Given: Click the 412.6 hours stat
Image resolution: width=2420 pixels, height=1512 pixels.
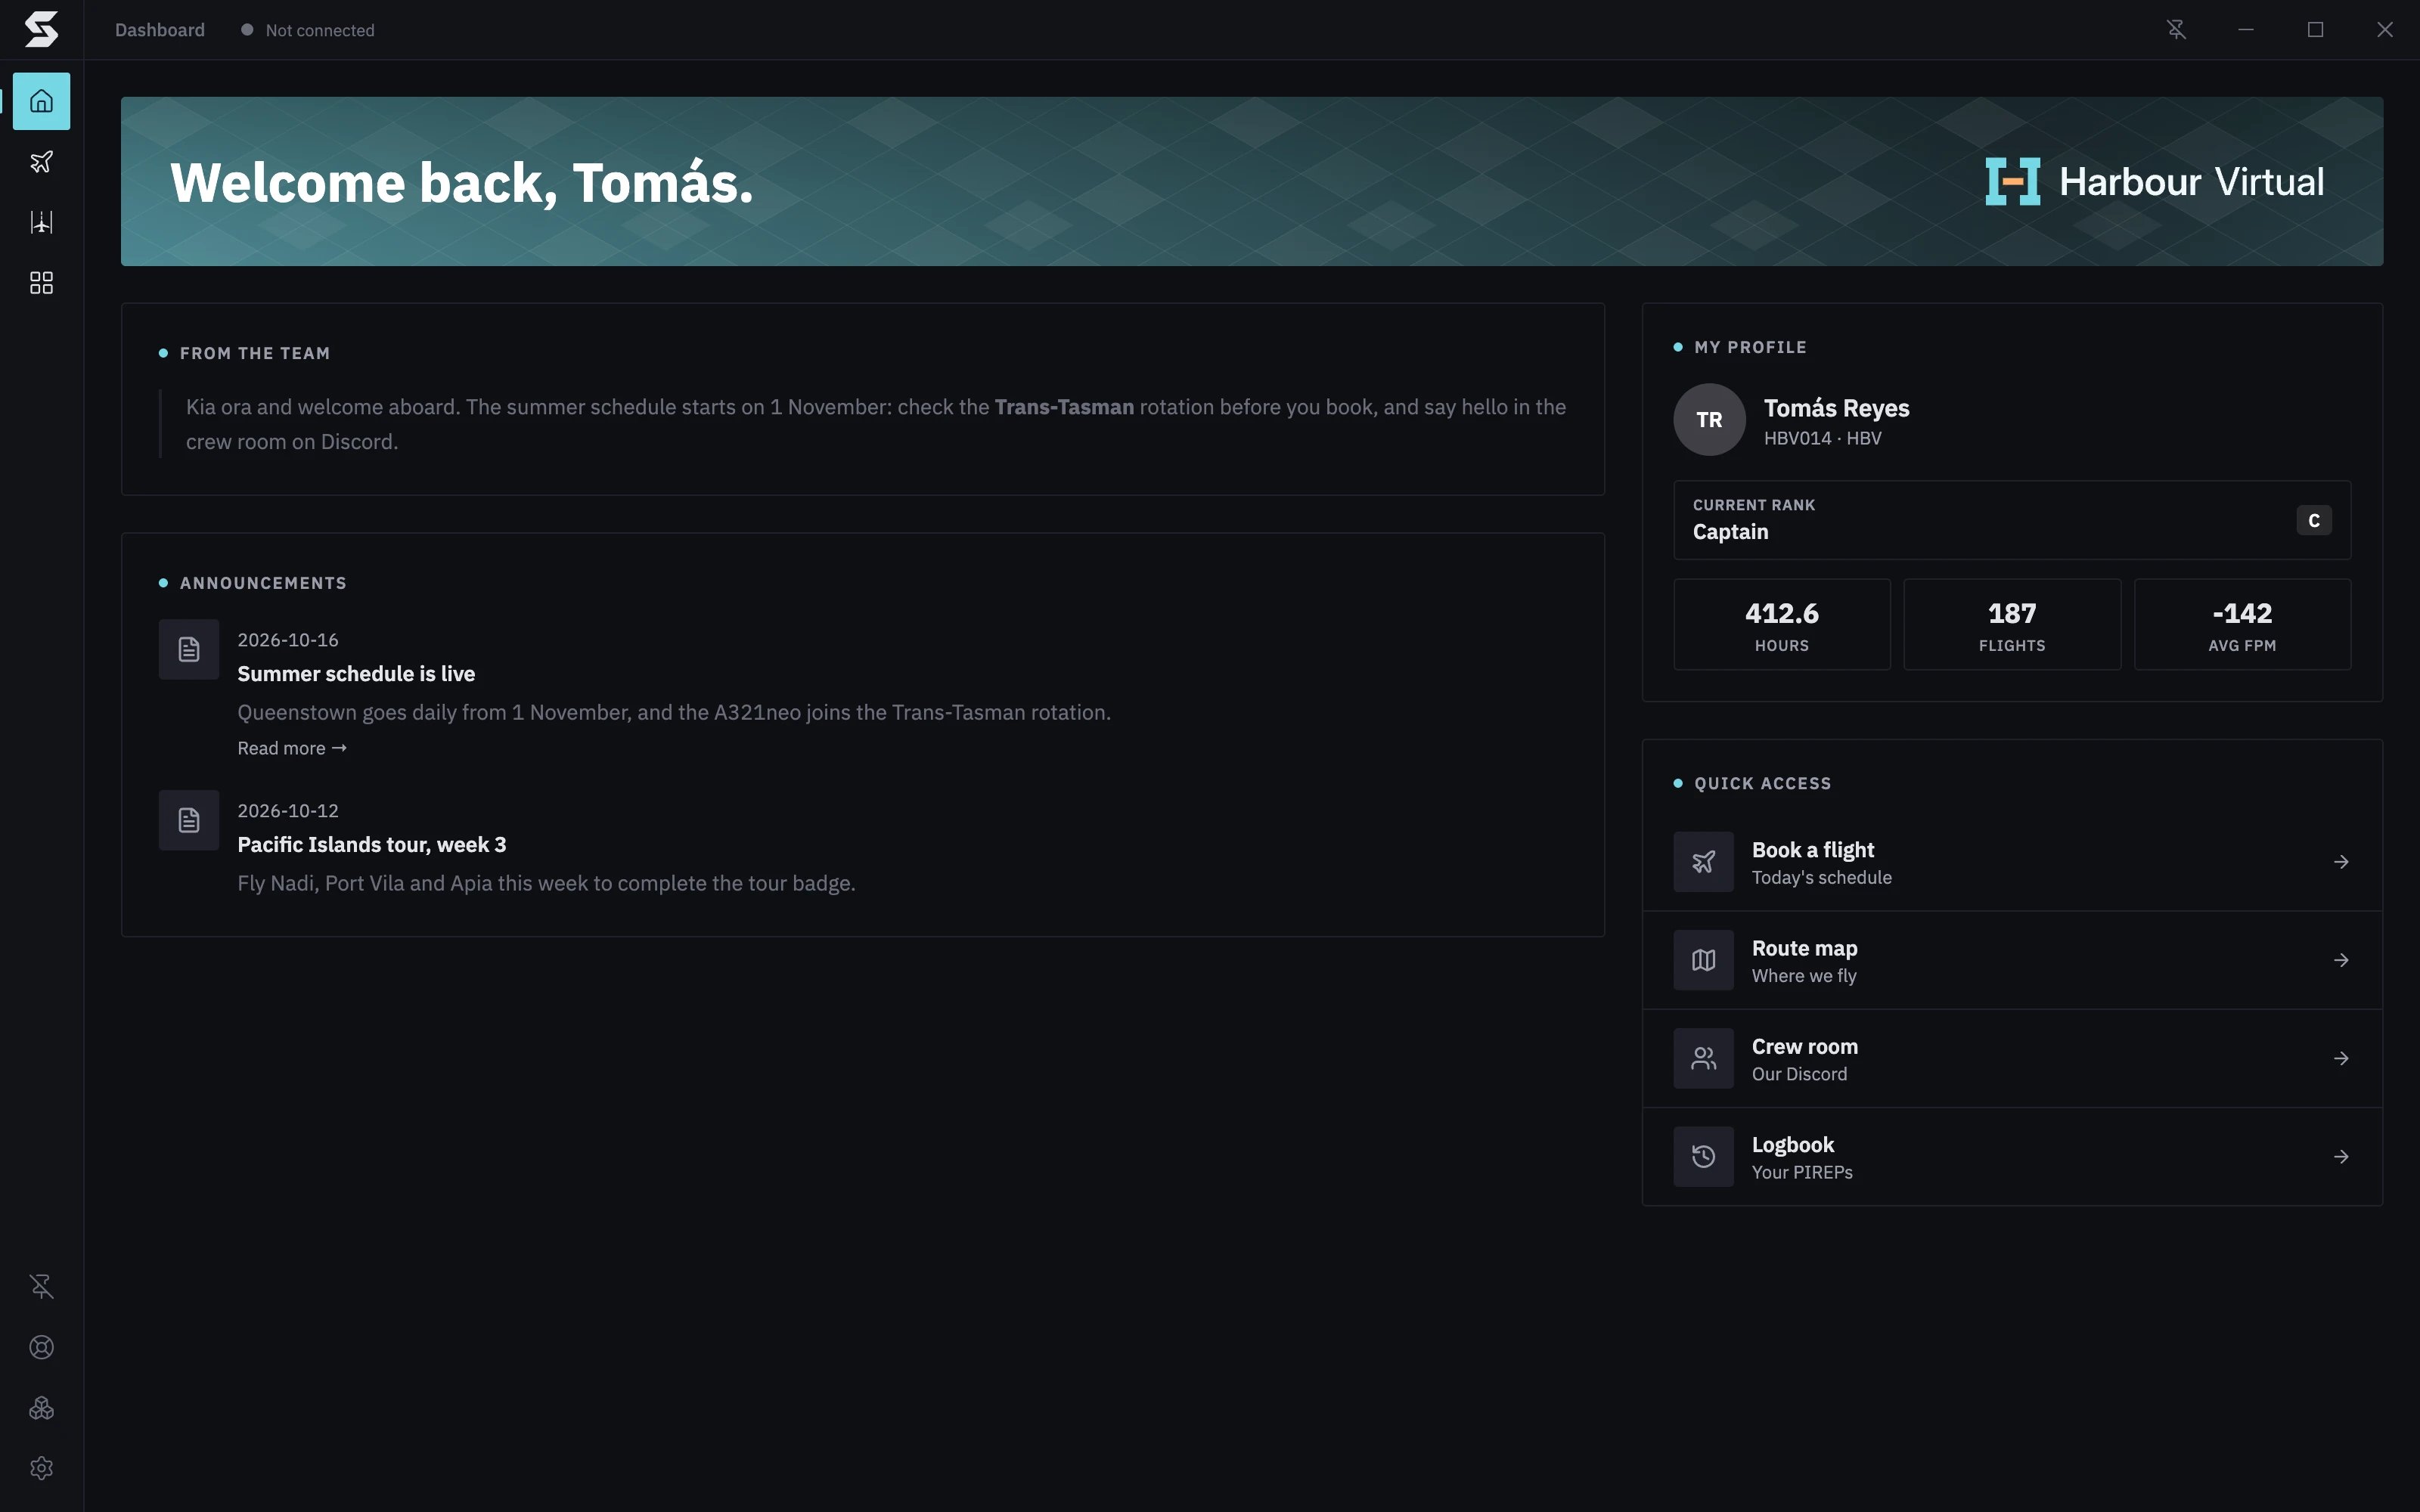Looking at the screenshot, I should 1782,625.
